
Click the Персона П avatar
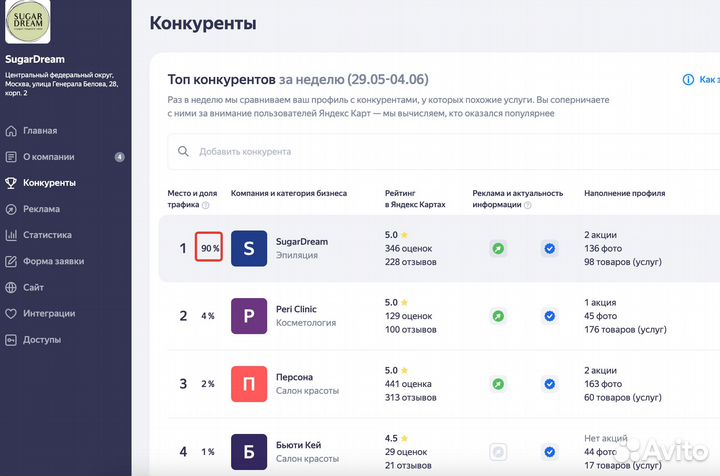249,384
